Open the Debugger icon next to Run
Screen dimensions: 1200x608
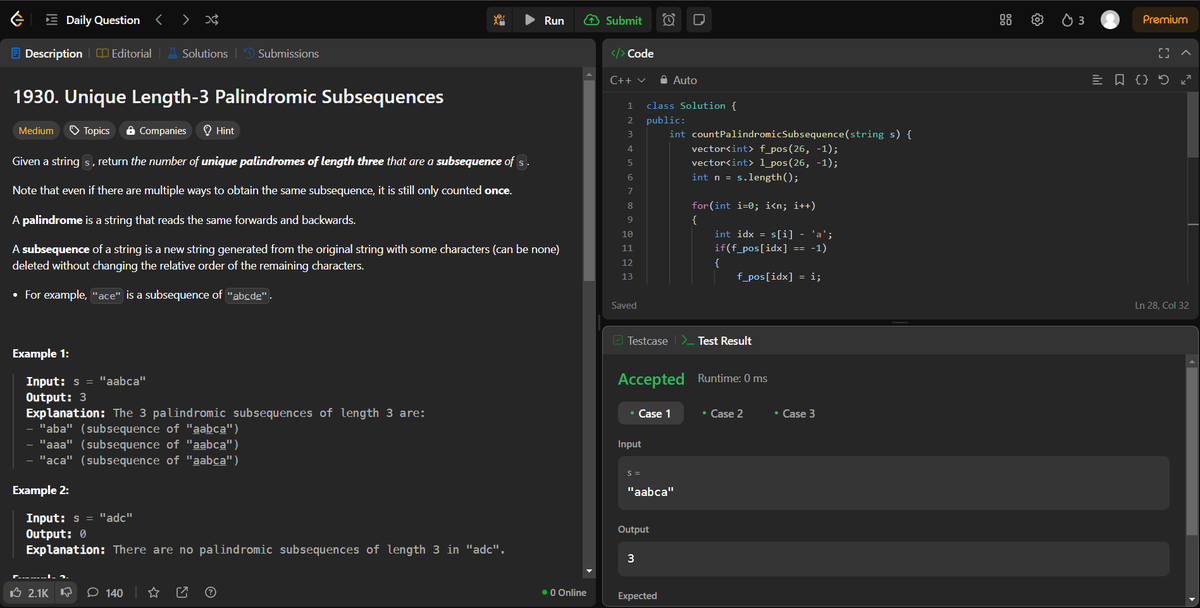pyautogui.click(x=499, y=19)
